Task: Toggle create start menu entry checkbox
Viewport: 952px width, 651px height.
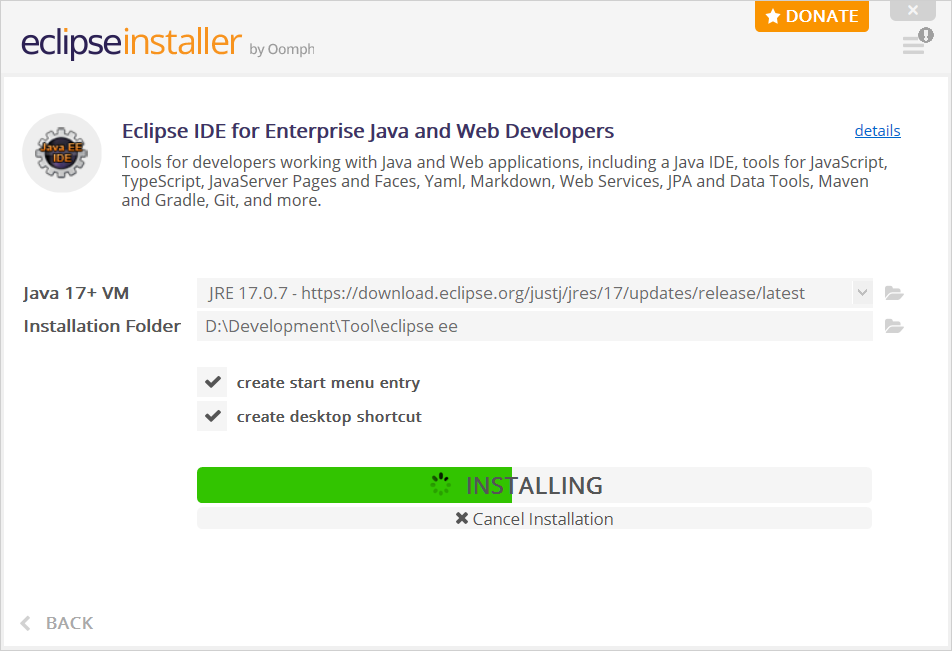Action: [212, 382]
